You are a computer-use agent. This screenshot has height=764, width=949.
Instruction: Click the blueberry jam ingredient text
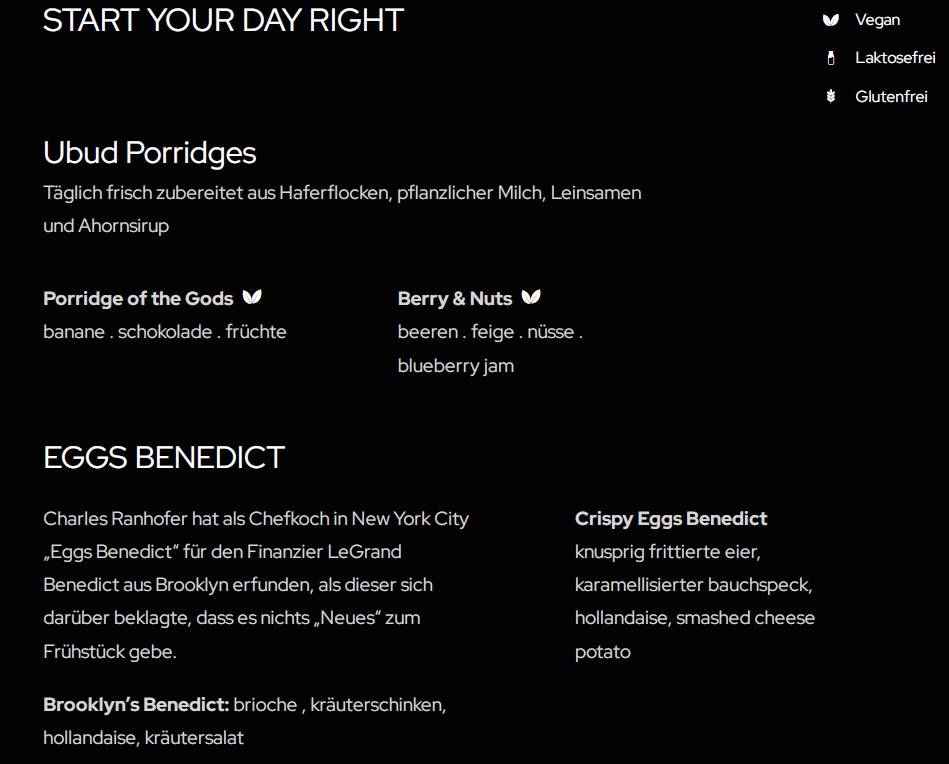point(456,366)
